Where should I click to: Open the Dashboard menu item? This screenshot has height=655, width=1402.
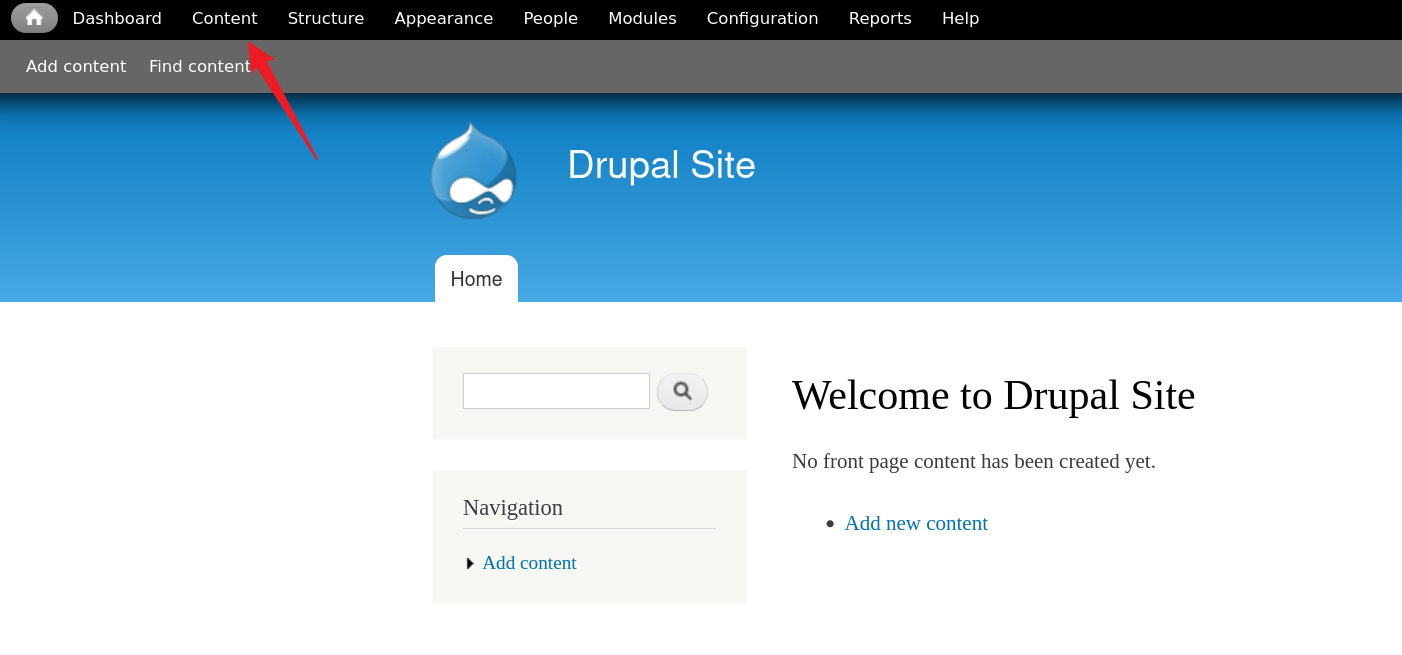click(117, 18)
